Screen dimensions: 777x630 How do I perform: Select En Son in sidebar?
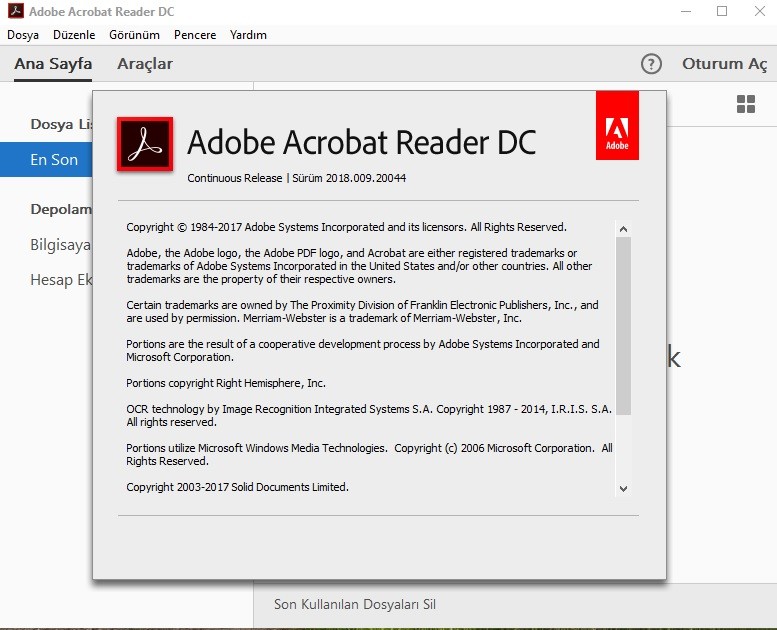pos(46,160)
